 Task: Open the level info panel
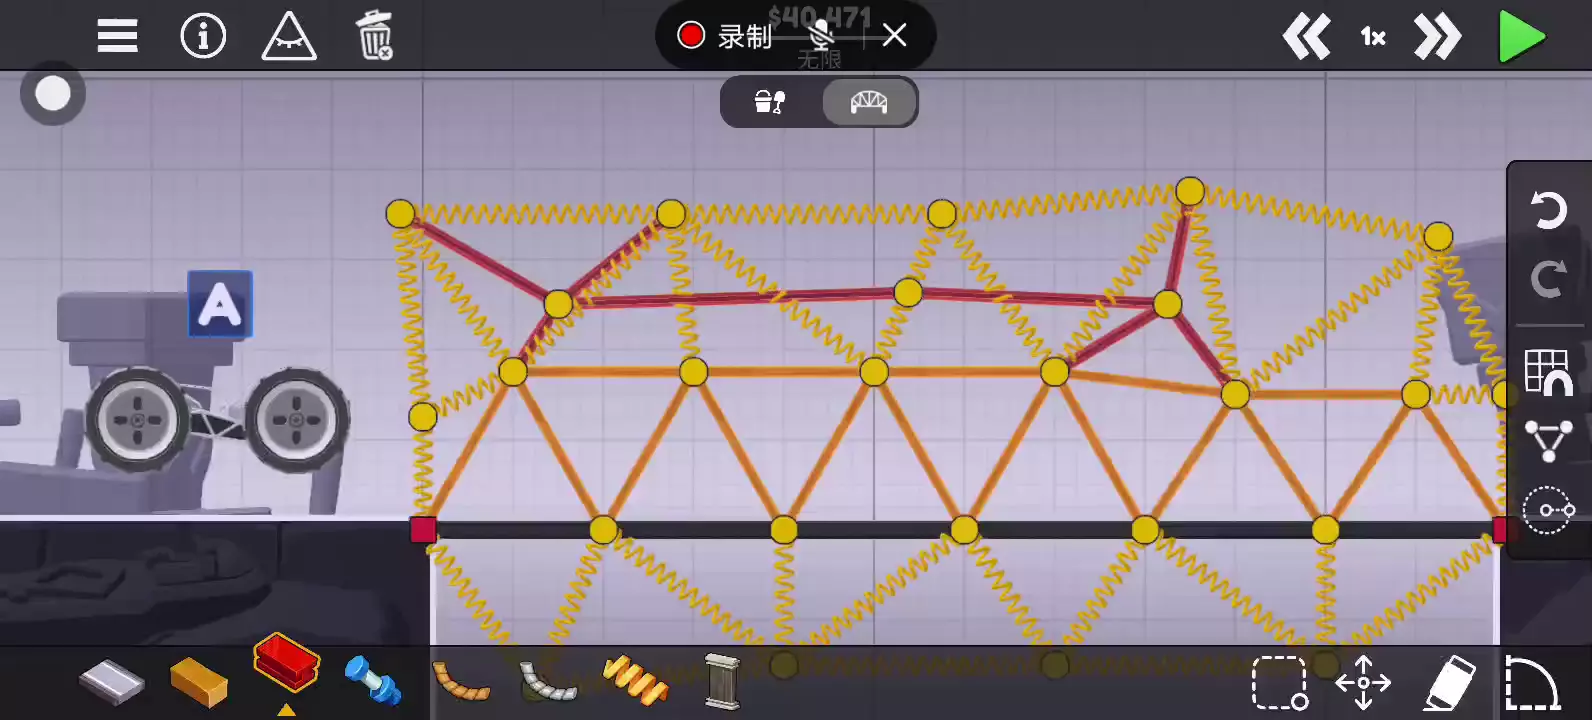pyautogui.click(x=203, y=37)
